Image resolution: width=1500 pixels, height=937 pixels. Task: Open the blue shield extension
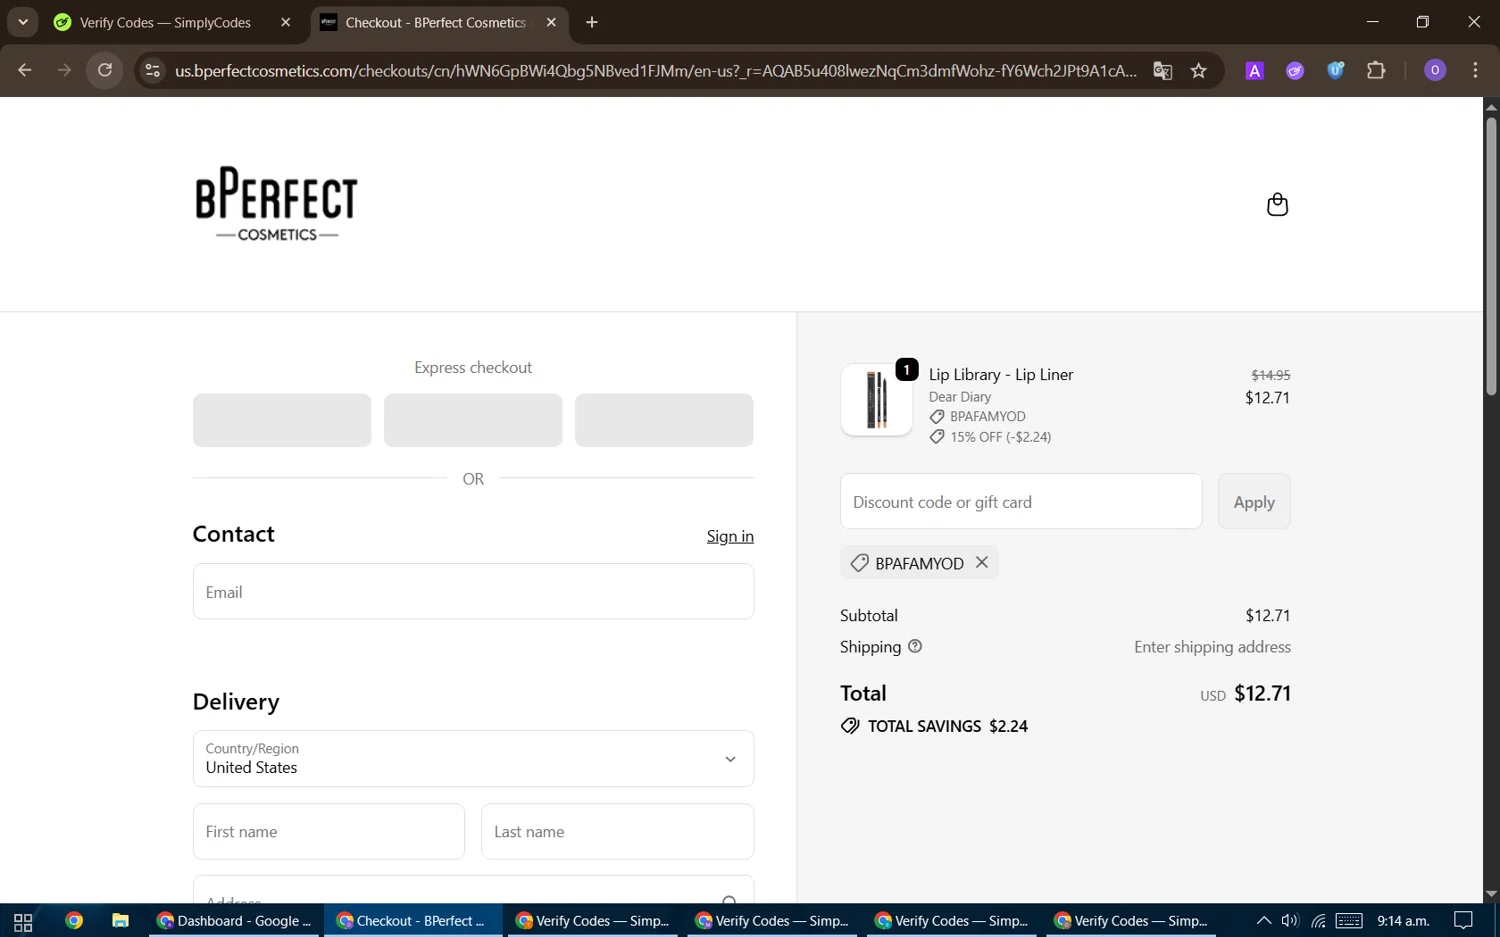[1336, 70]
